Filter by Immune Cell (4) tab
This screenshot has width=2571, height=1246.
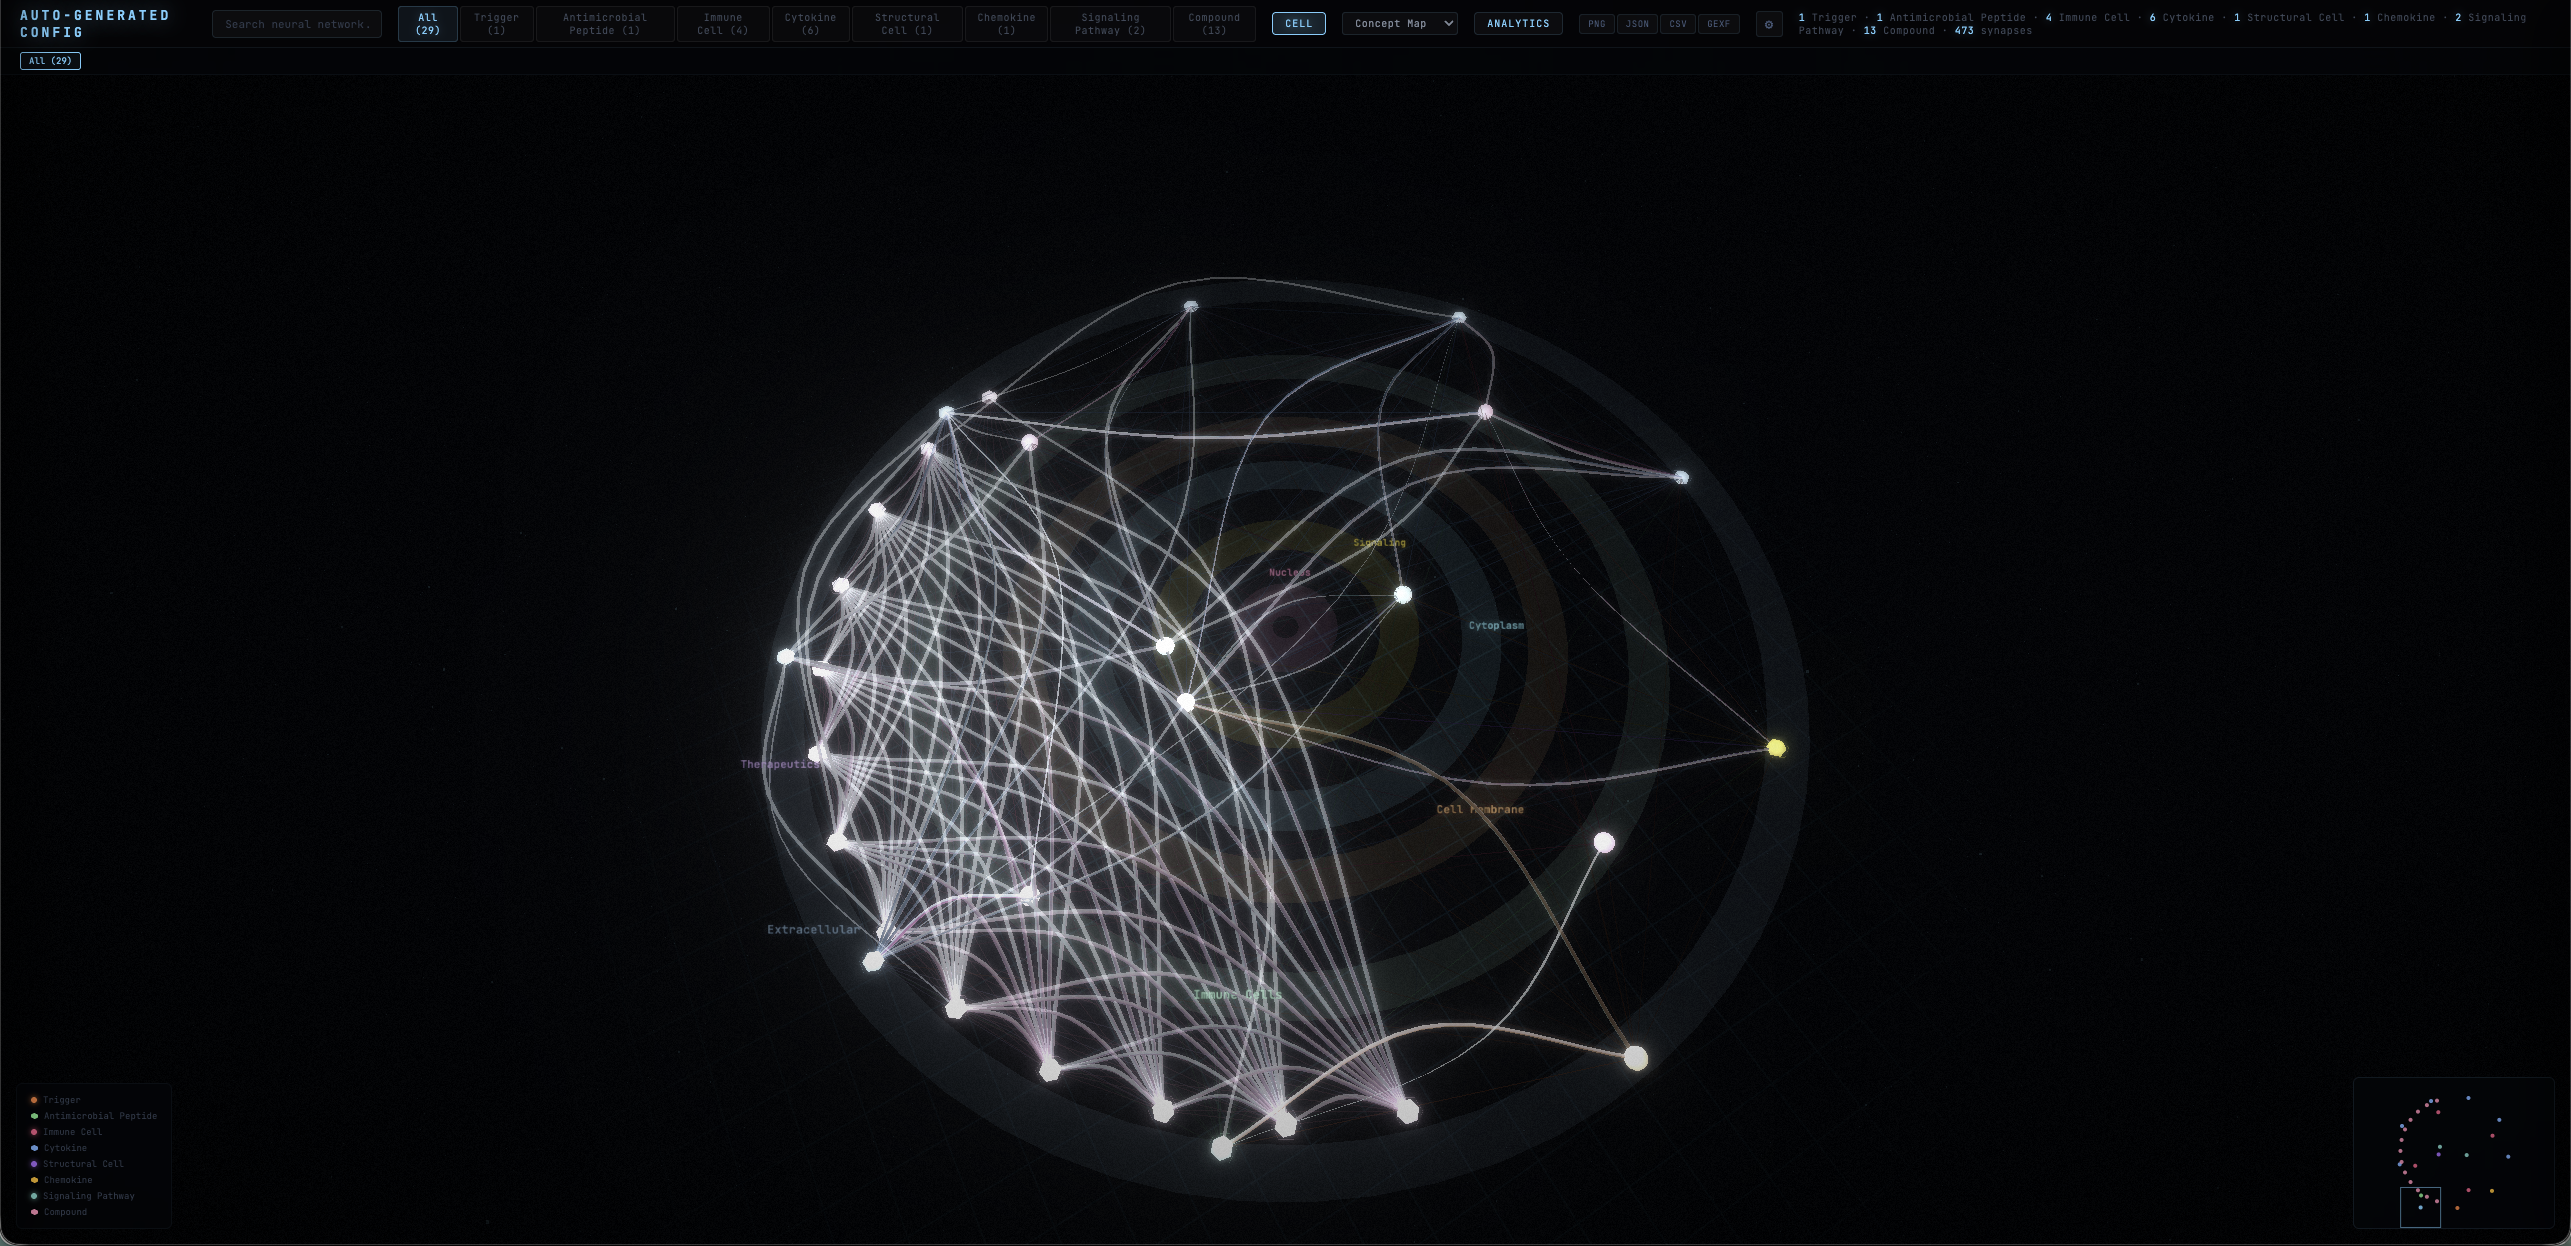[723, 24]
